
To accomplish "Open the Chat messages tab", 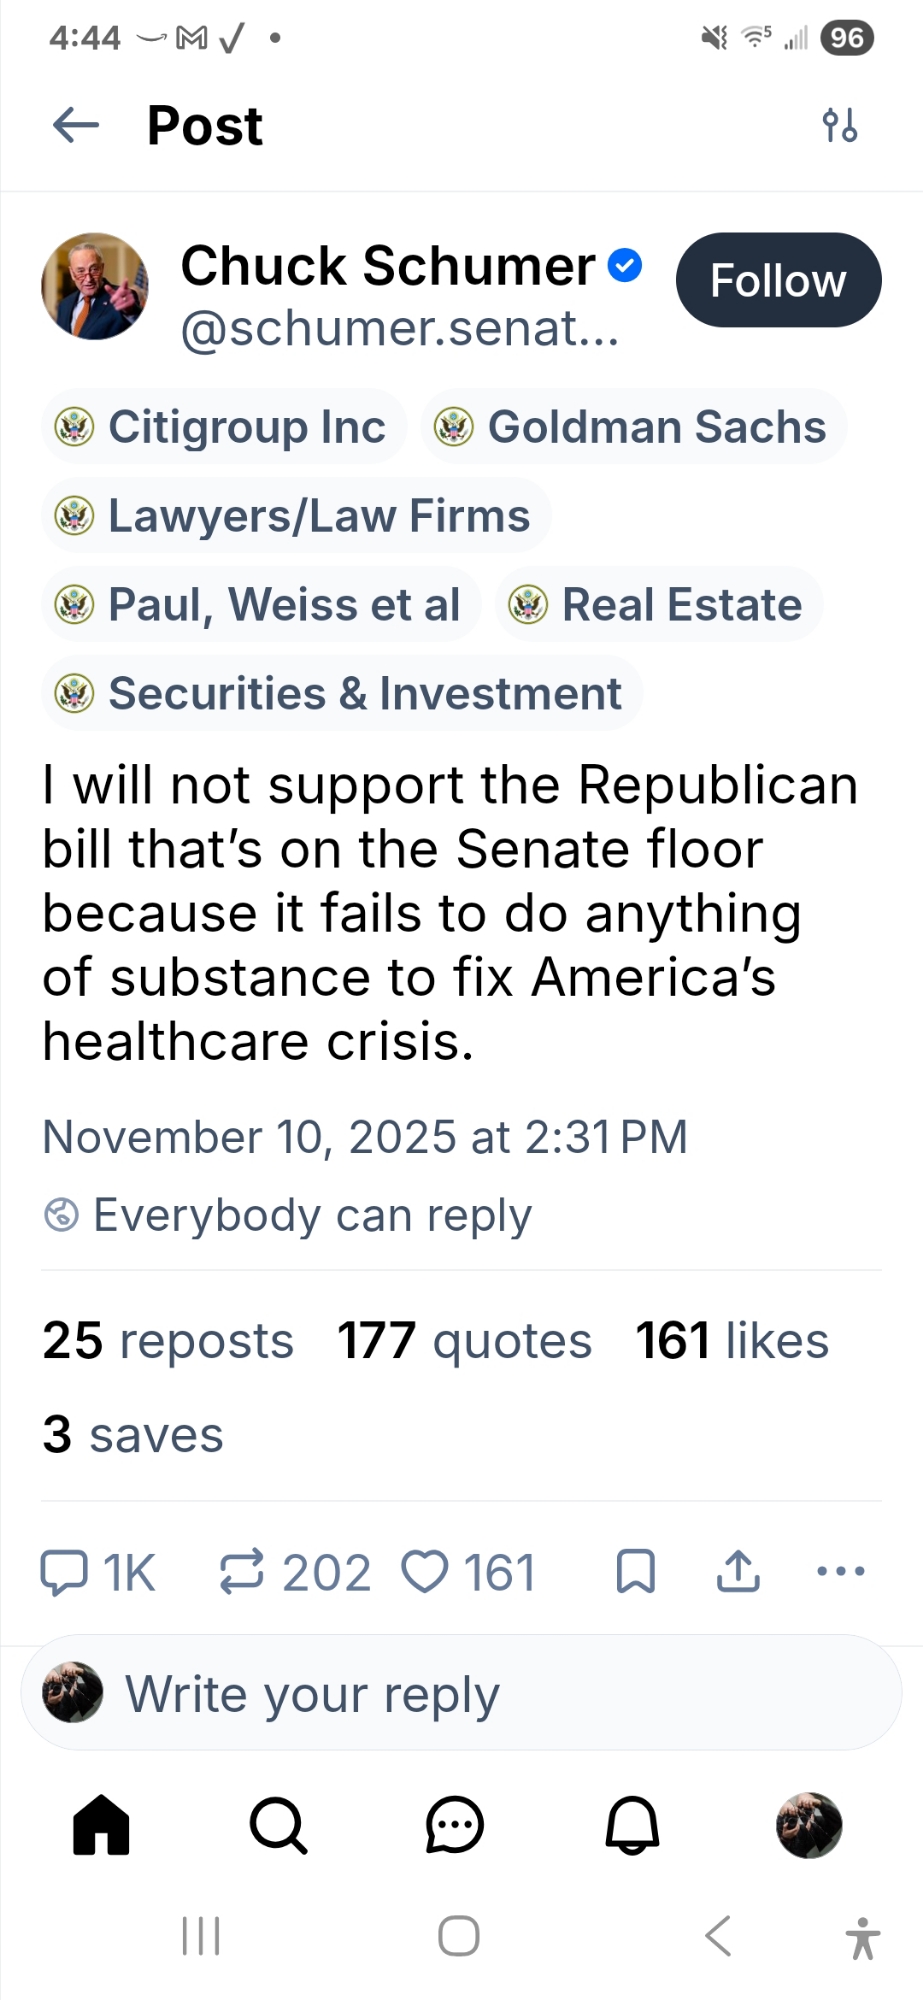I will click(x=455, y=1825).
